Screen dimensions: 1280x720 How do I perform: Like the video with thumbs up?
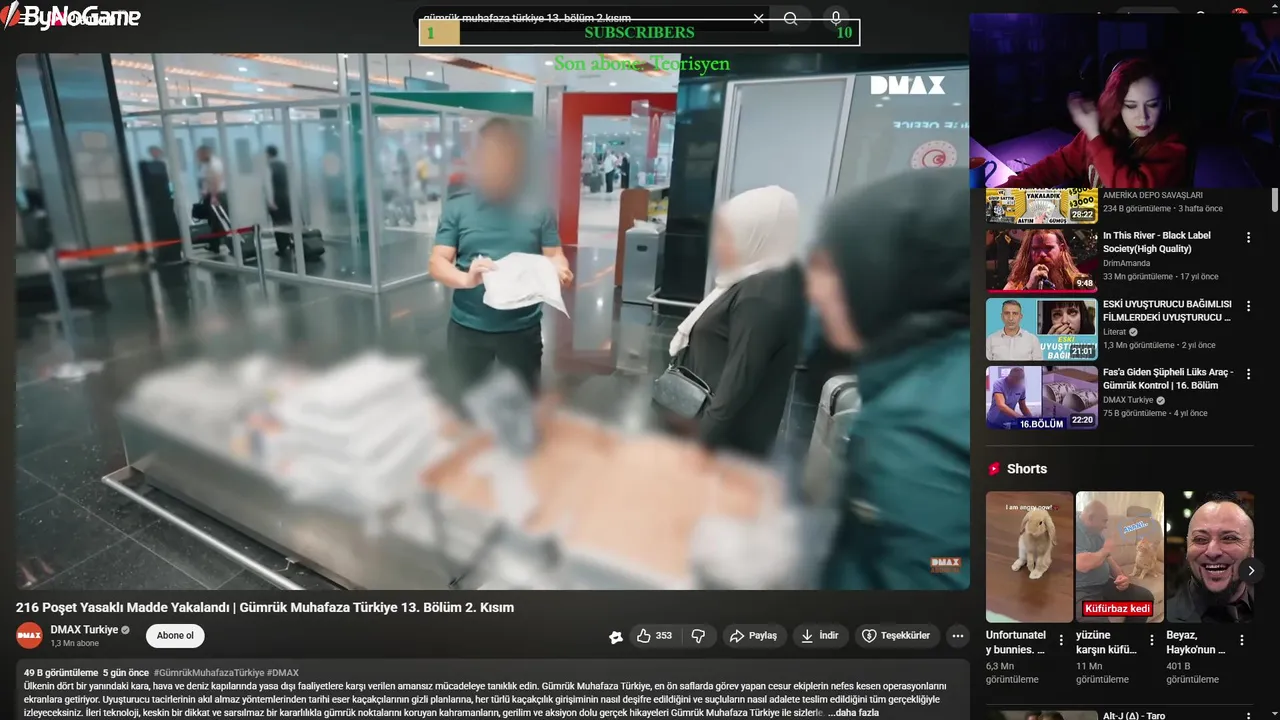pyautogui.click(x=644, y=636)
